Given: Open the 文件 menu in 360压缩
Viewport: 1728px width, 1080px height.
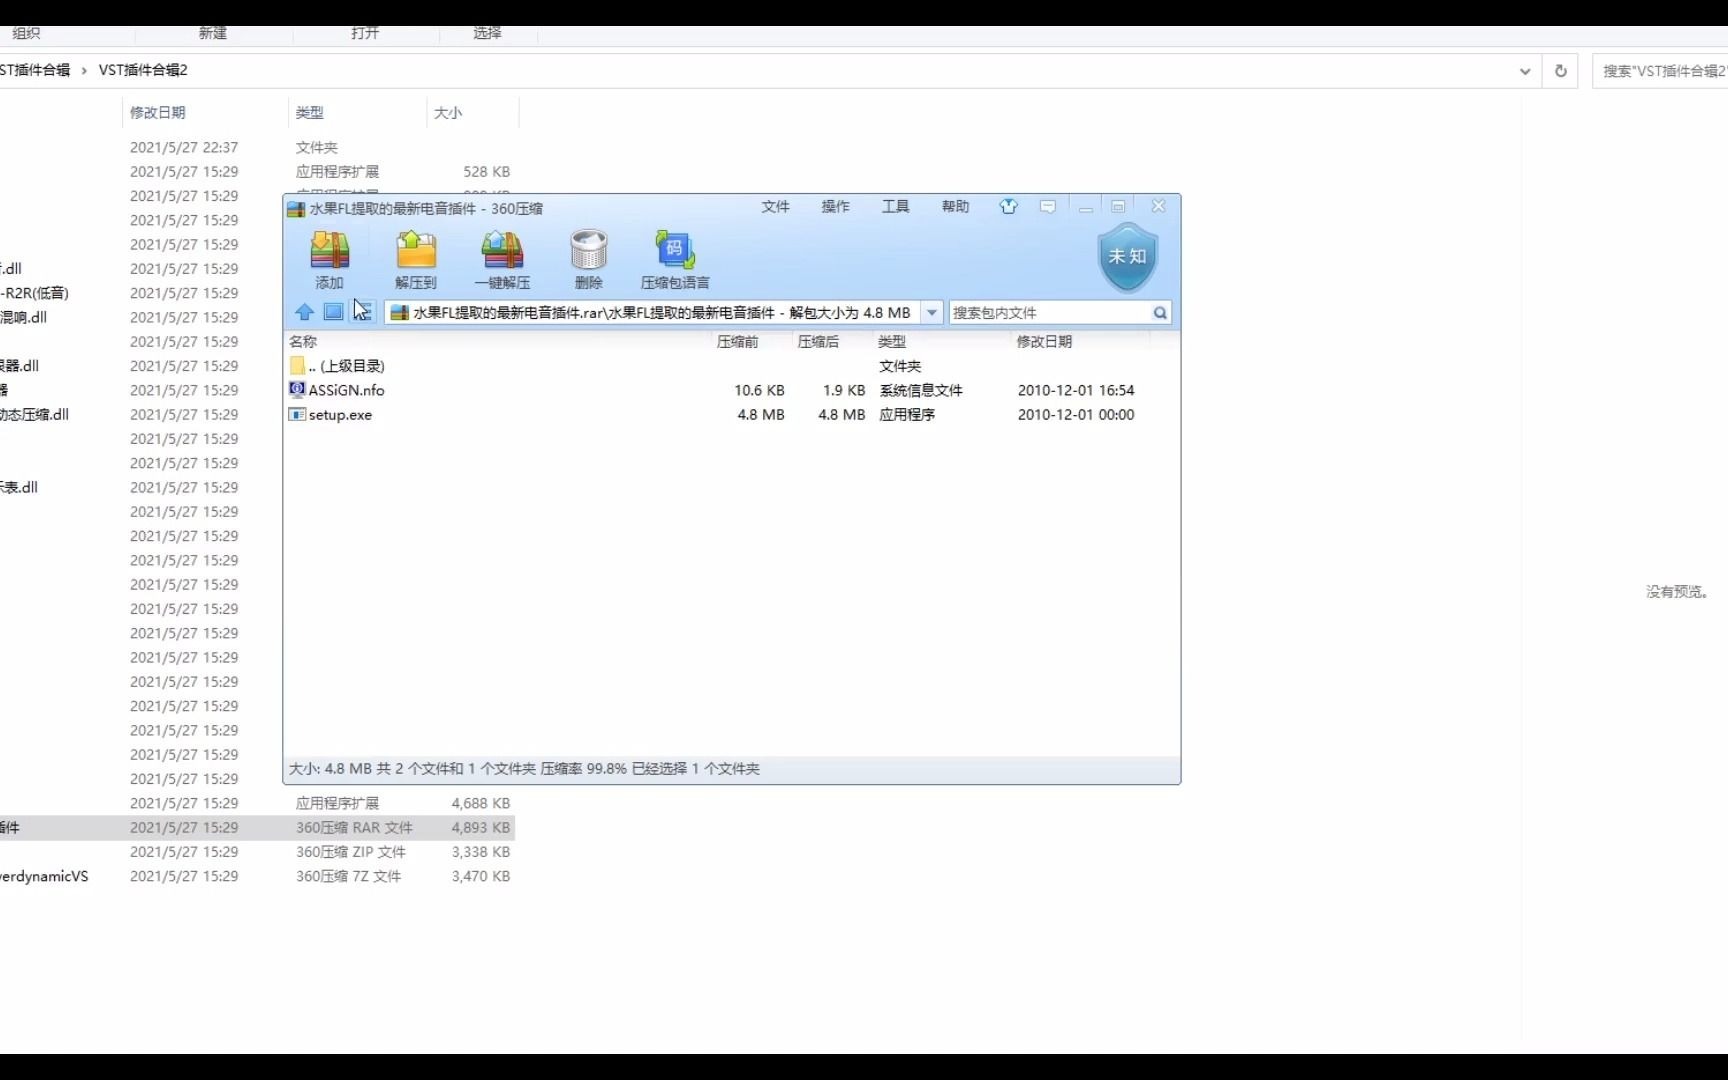Looking at the screenshot, I should [x=775, y=206].
